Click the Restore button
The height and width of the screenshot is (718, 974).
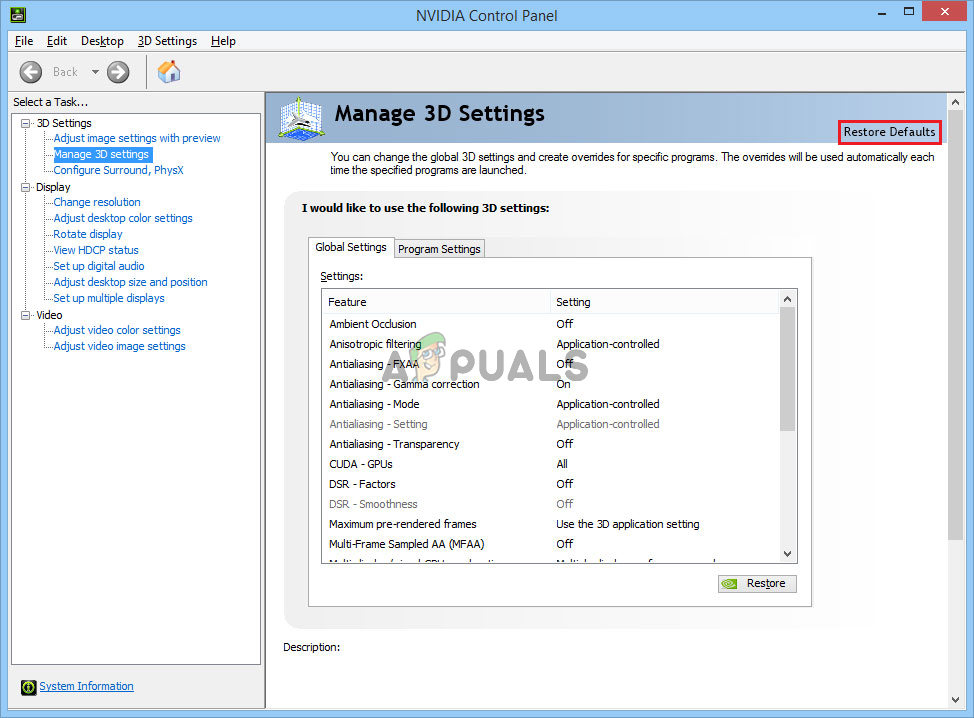tap(757, 583)
